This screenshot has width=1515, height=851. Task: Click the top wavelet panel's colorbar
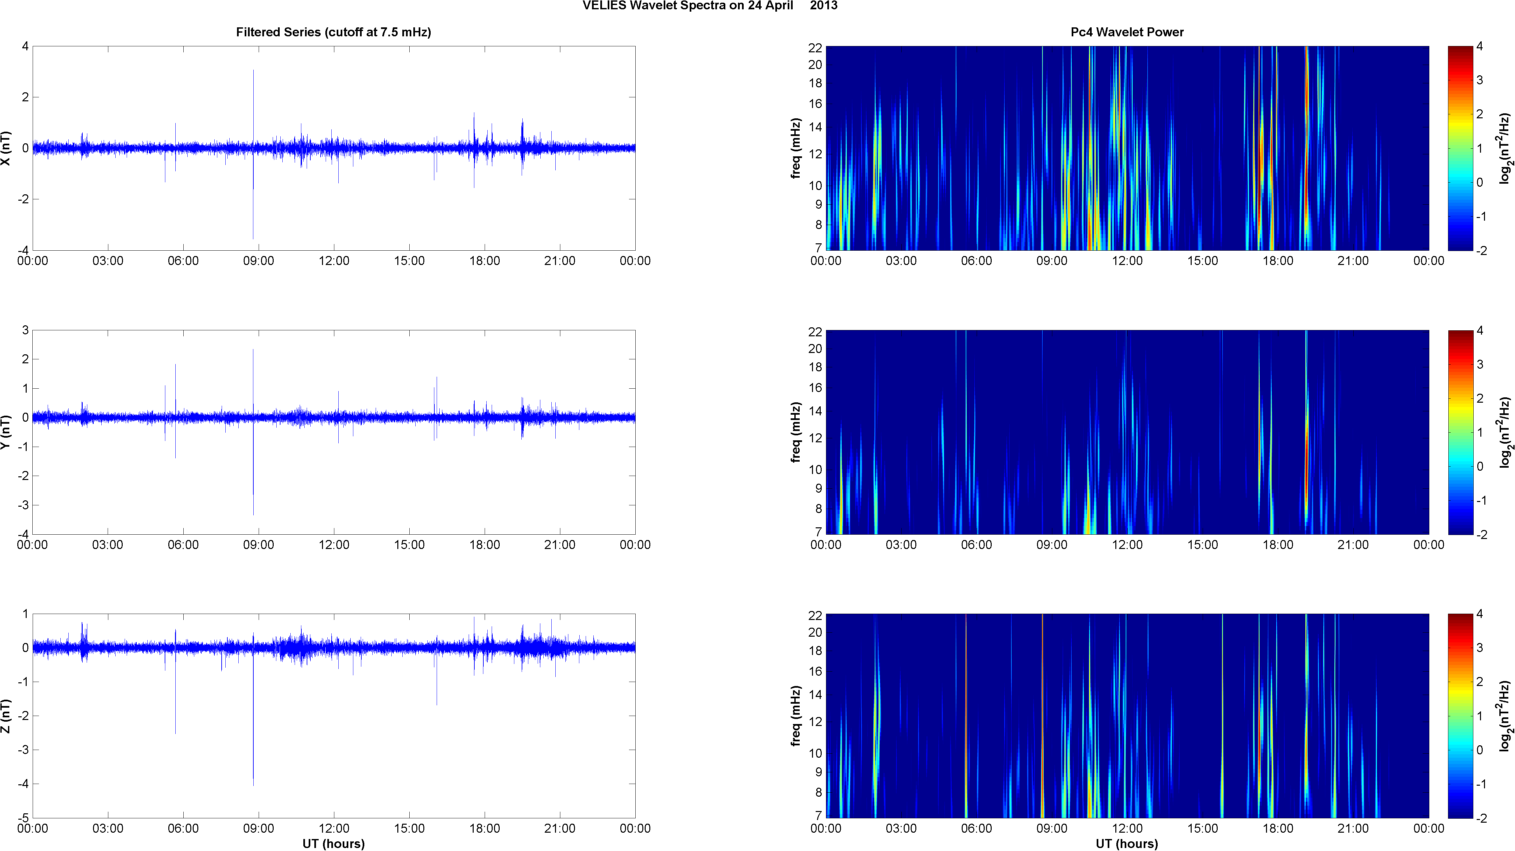click(1460, 148)
